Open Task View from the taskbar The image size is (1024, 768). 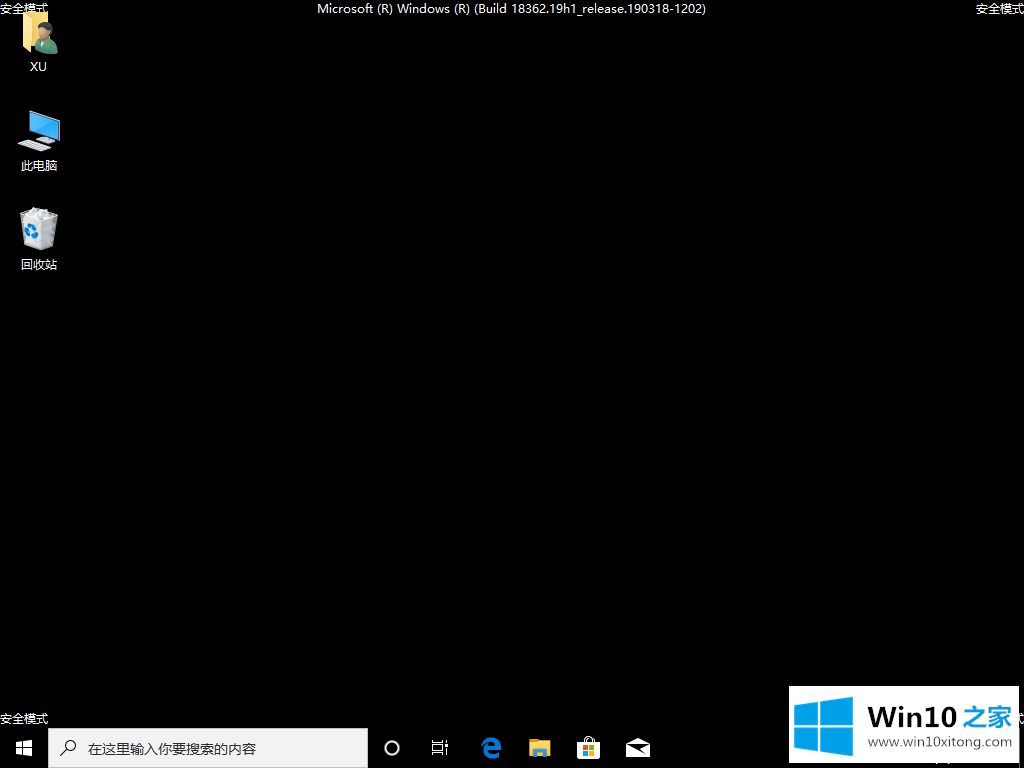440,748
